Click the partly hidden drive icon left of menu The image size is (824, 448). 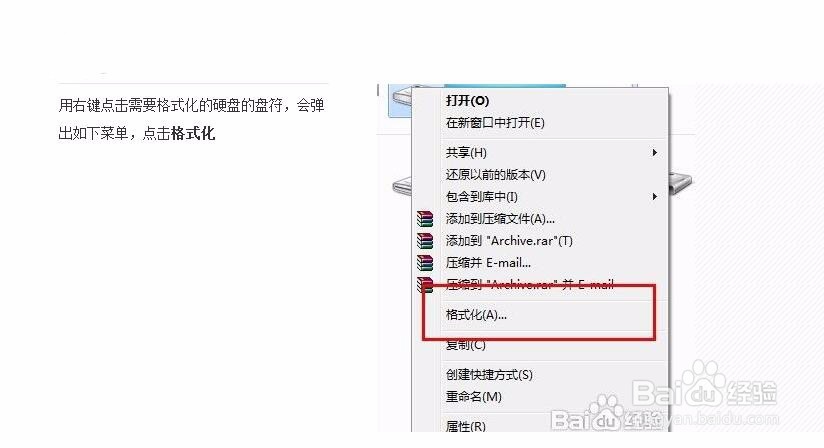coord(402,186)
